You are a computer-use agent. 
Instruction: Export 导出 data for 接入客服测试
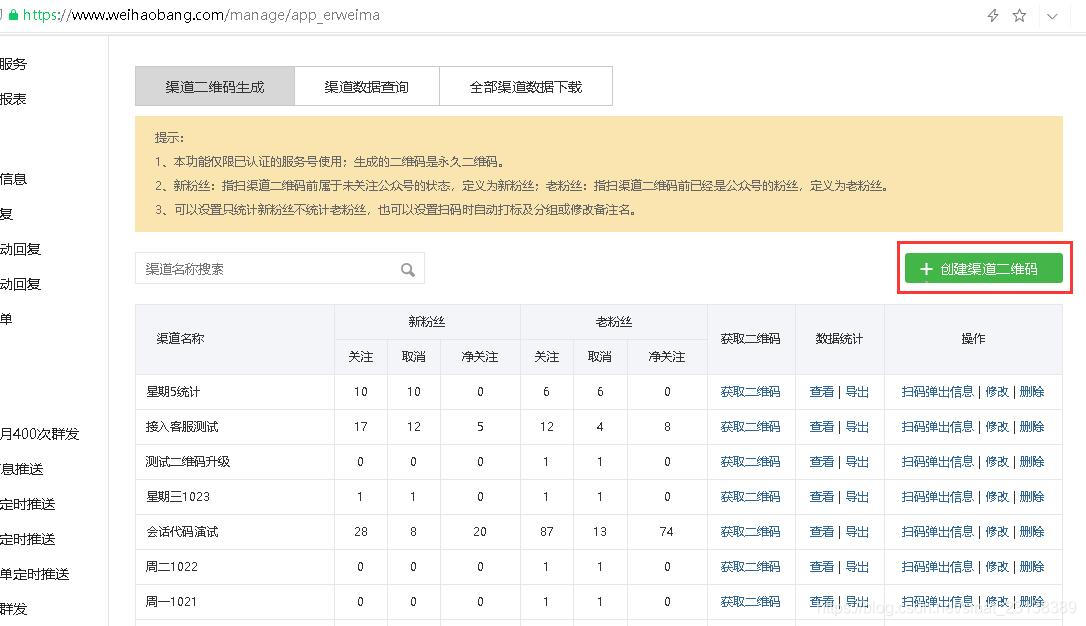point(857,427)
